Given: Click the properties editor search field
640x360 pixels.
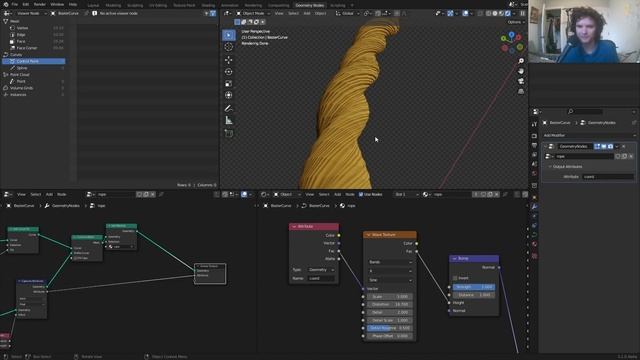Looking at the screenshot, I should tap(585, 111).
